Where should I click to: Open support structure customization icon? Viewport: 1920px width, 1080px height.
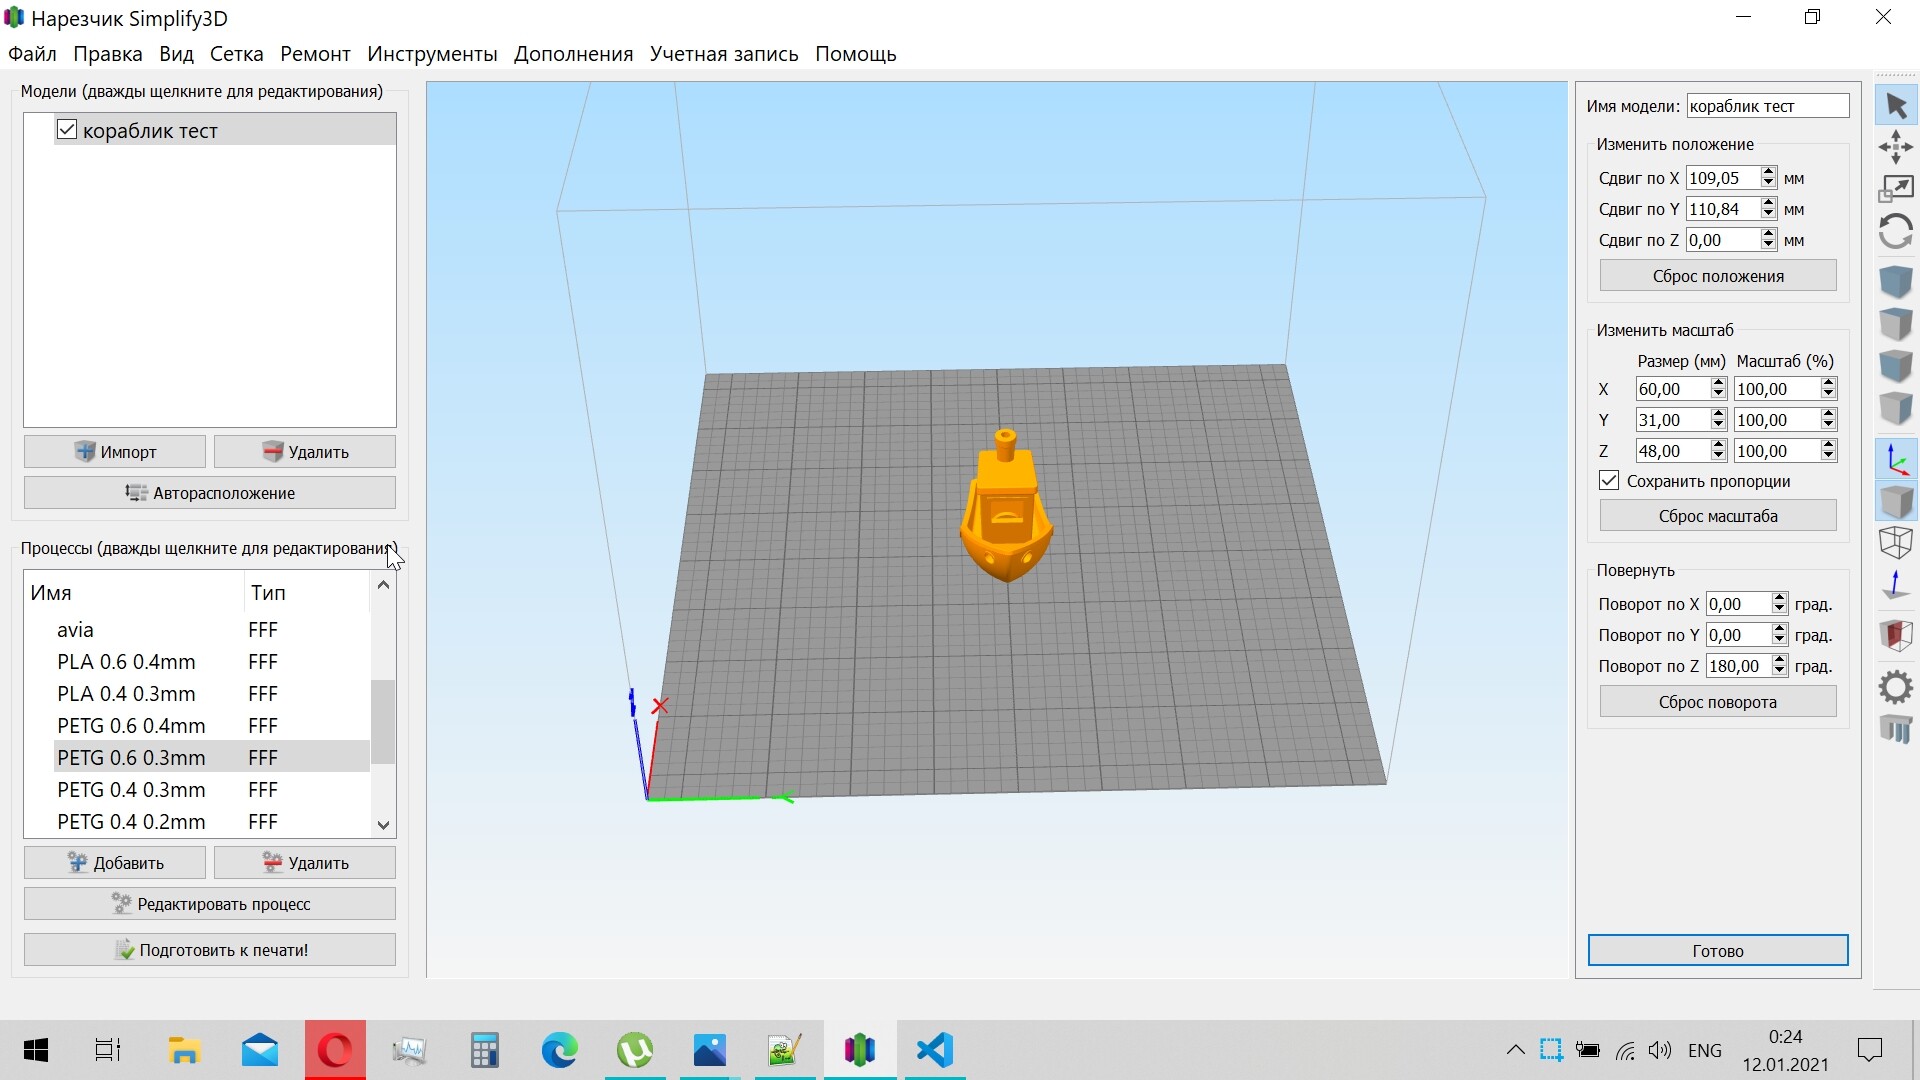pyautogui.click(x=1896, y=729)
